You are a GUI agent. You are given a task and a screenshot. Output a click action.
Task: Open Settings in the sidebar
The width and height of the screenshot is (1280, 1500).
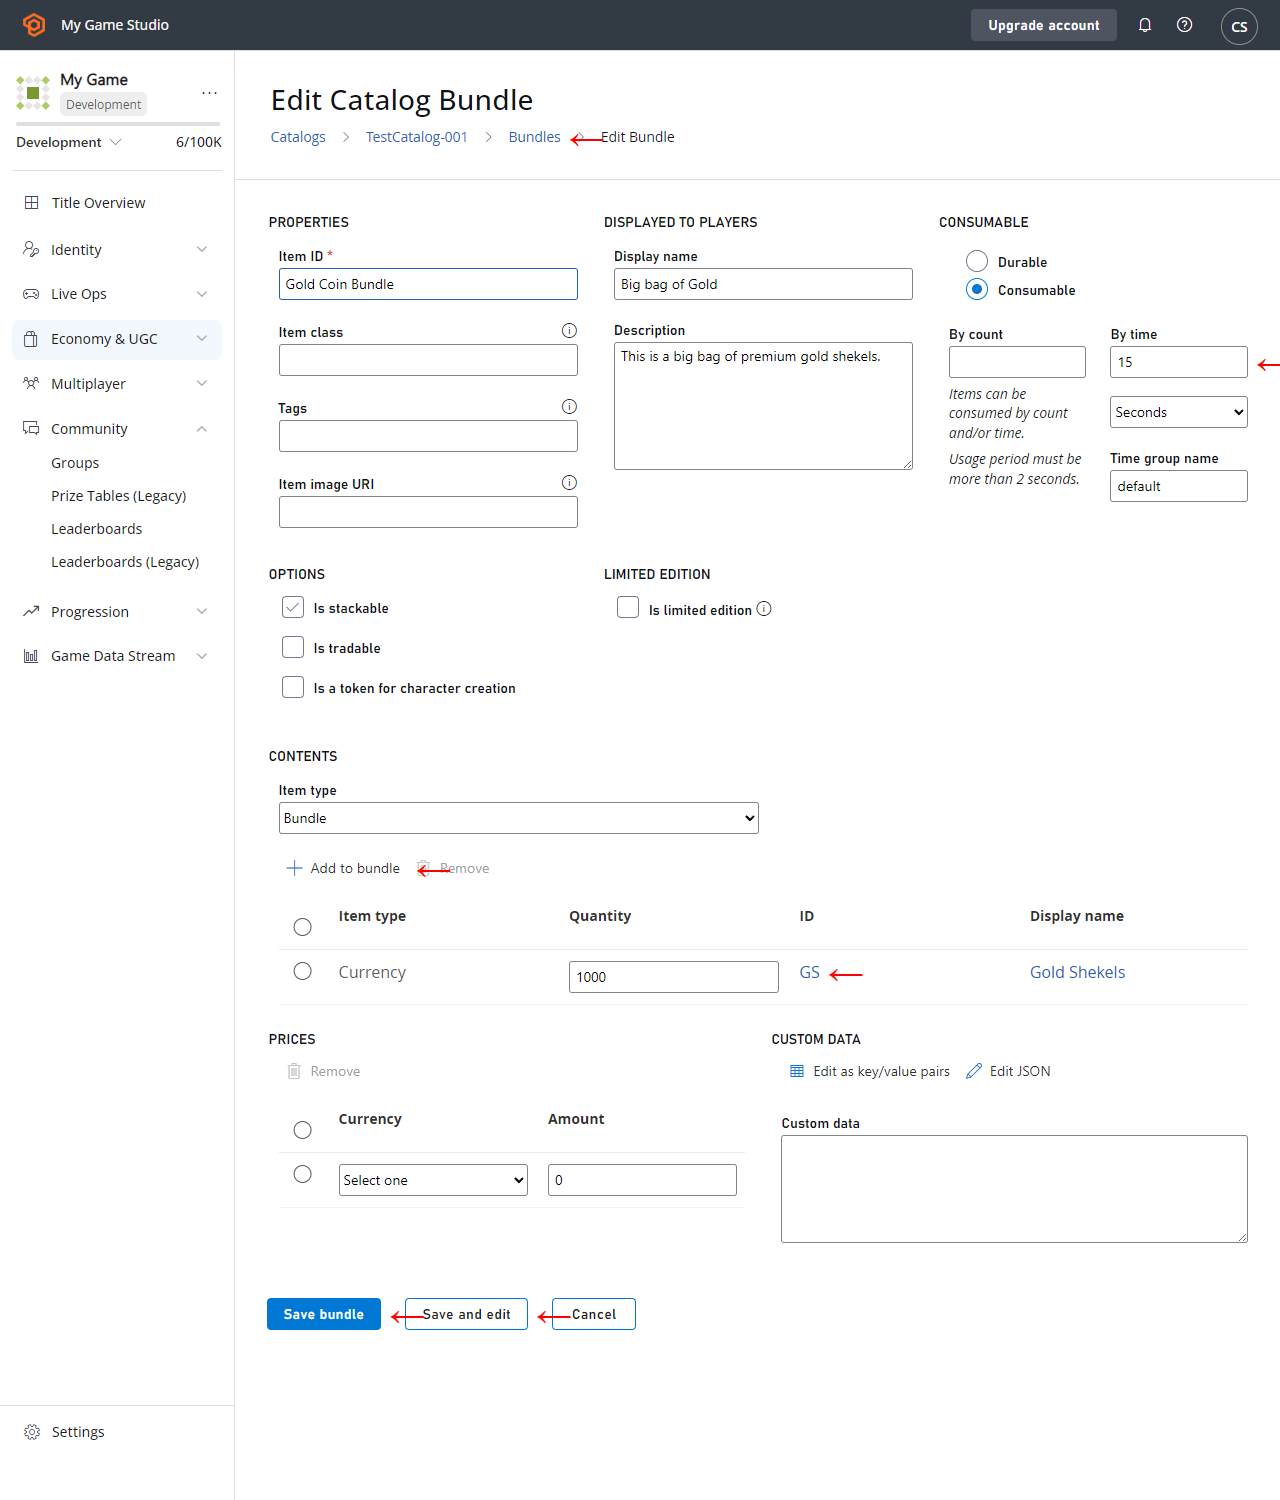(x=78, y=1432)
